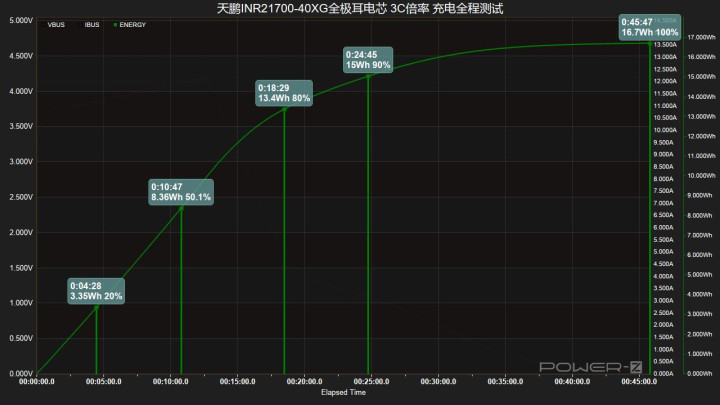Select the 0:24:45 15Wh 90% marker label
The height and width of the screenshot is (405, 720).
(x=368, y=60)
